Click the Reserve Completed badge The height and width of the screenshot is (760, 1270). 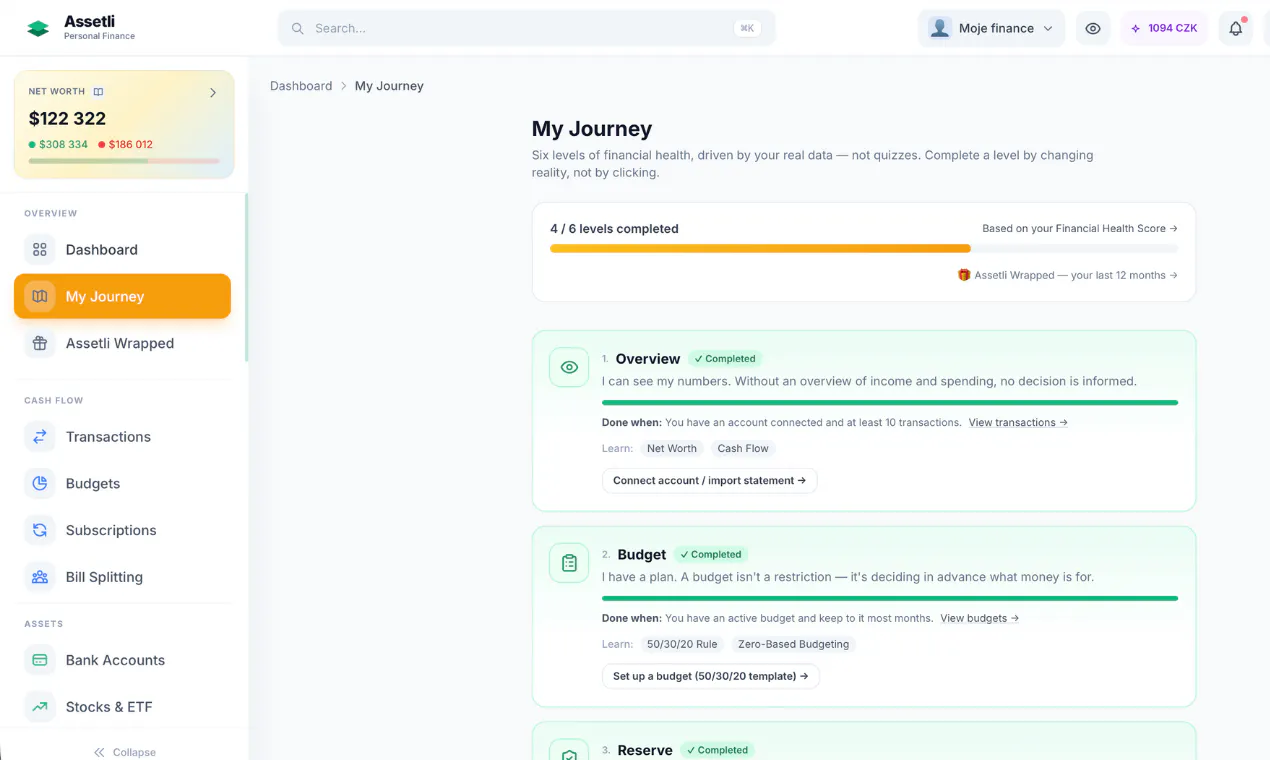click(x=718, y=750)
